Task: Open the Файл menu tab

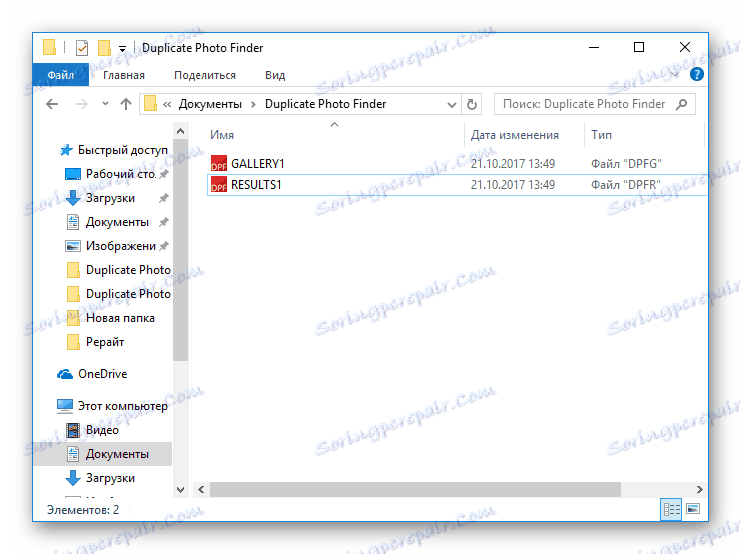Action: point(60,75)
